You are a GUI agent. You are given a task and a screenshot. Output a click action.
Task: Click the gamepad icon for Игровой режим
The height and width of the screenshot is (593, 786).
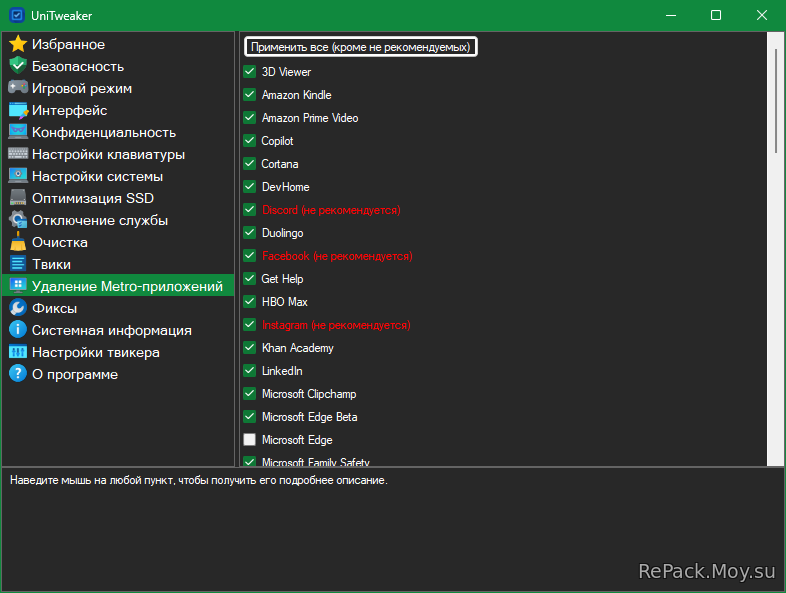click(x=18, y=88)
